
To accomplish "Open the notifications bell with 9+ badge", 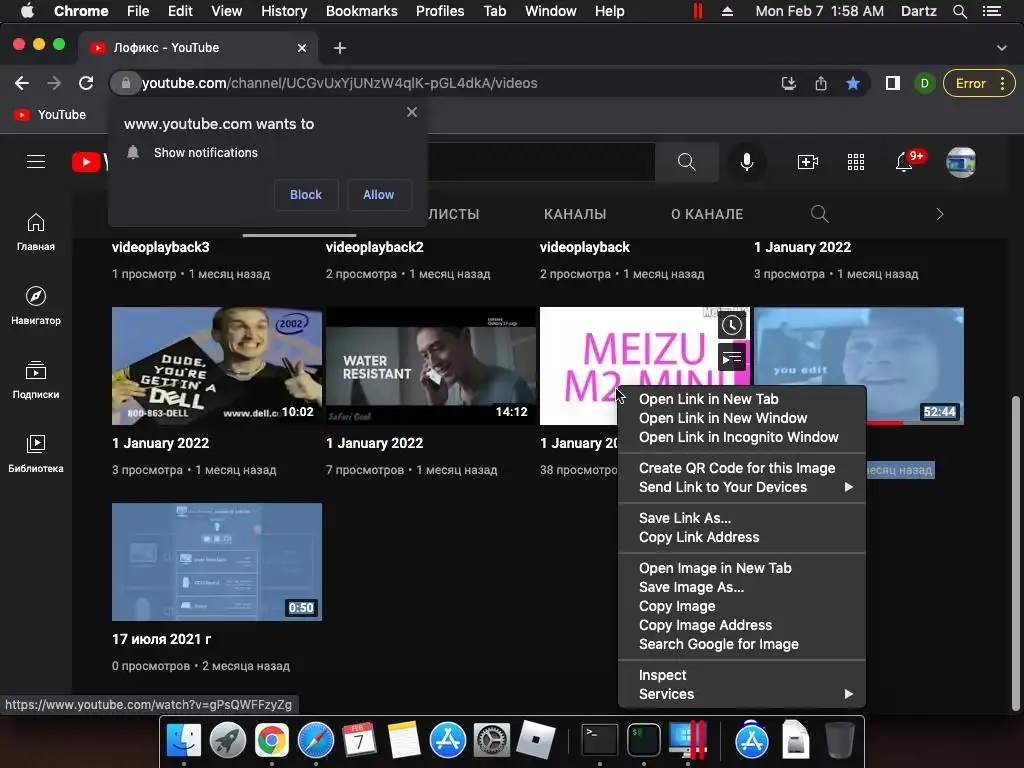I will point(905,161).
